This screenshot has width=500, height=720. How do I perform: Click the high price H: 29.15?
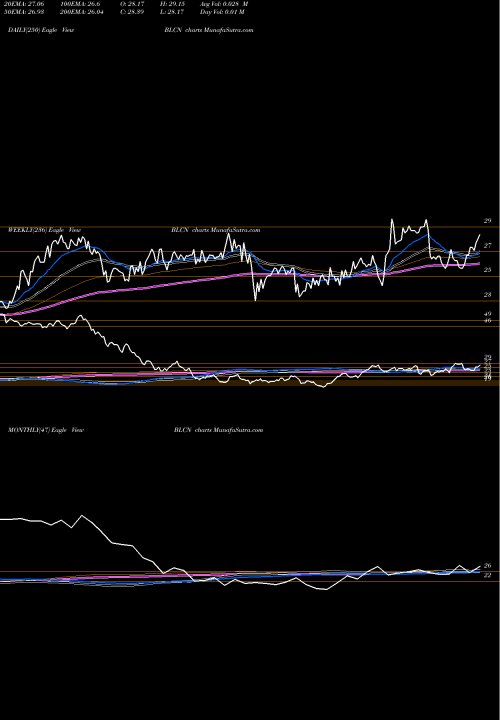tap(172, 4)
